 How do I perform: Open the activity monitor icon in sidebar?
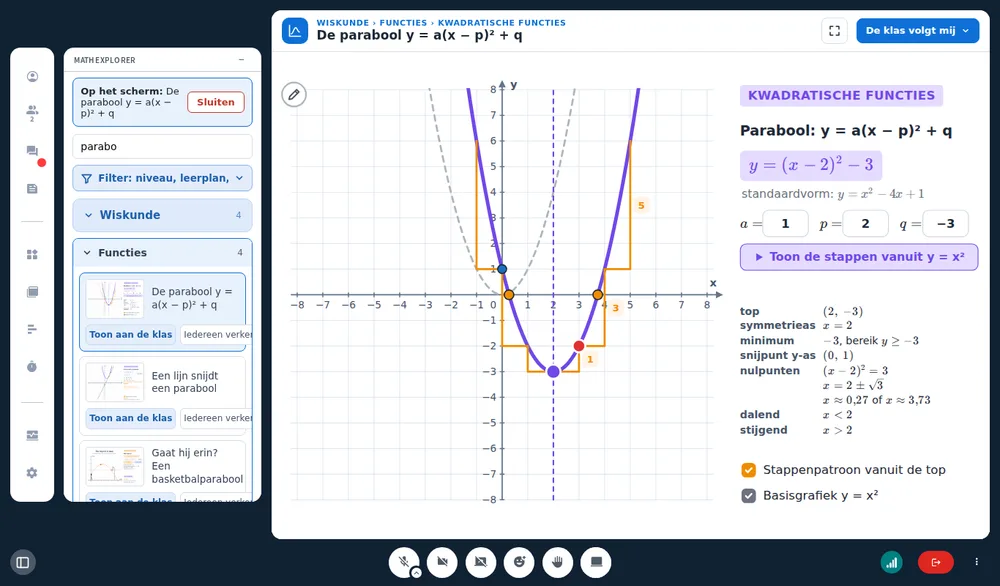click(32, 436)
